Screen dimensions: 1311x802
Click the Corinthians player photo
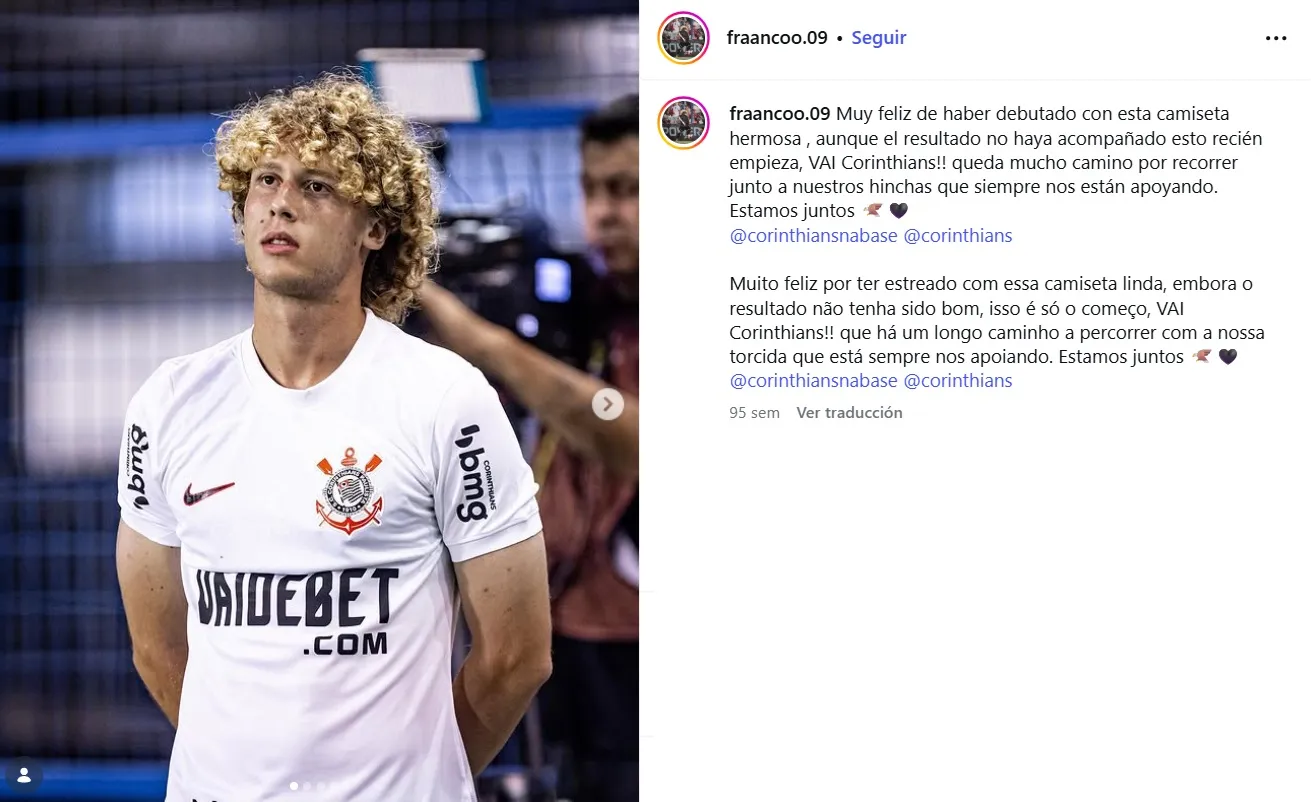click(319, 401)
